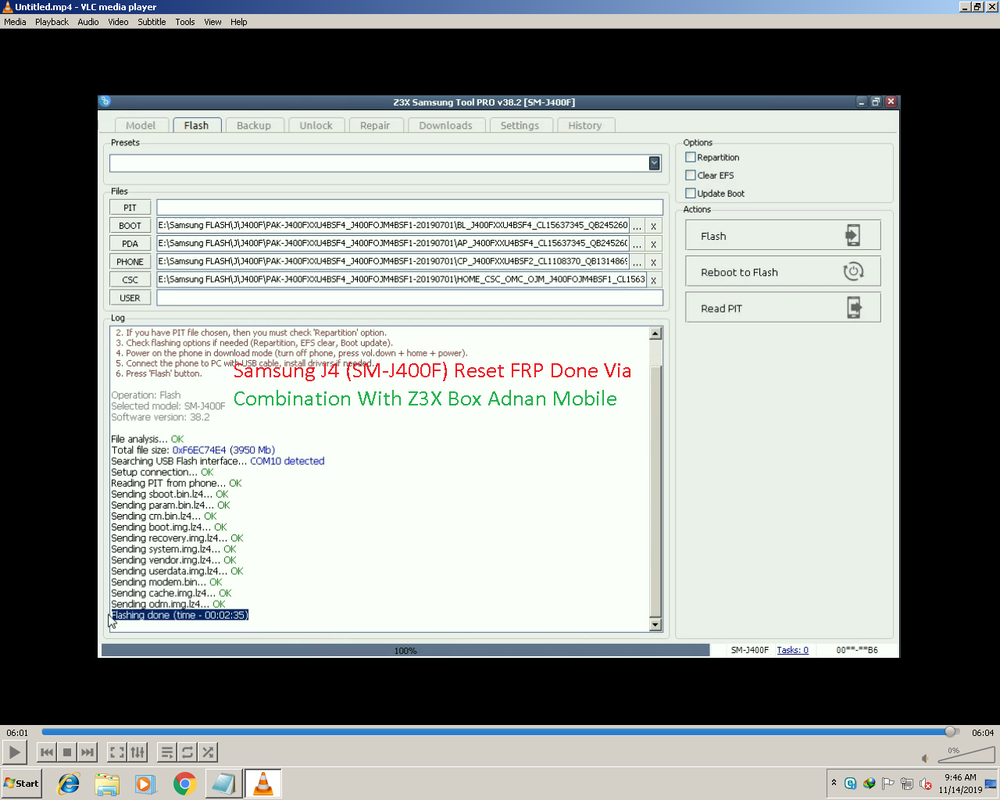1000x800 pixels.
Task: Toggle the VLC playlist view
Action: click(166, 753)
